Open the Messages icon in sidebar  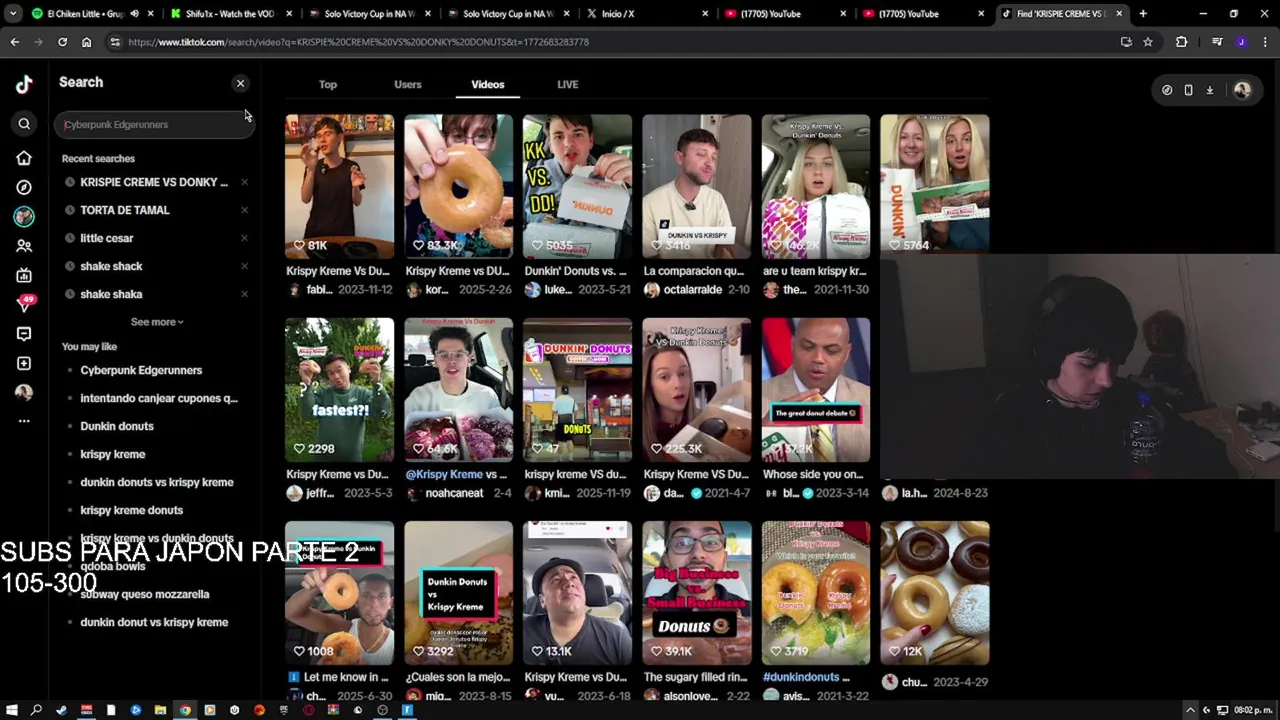24,334
